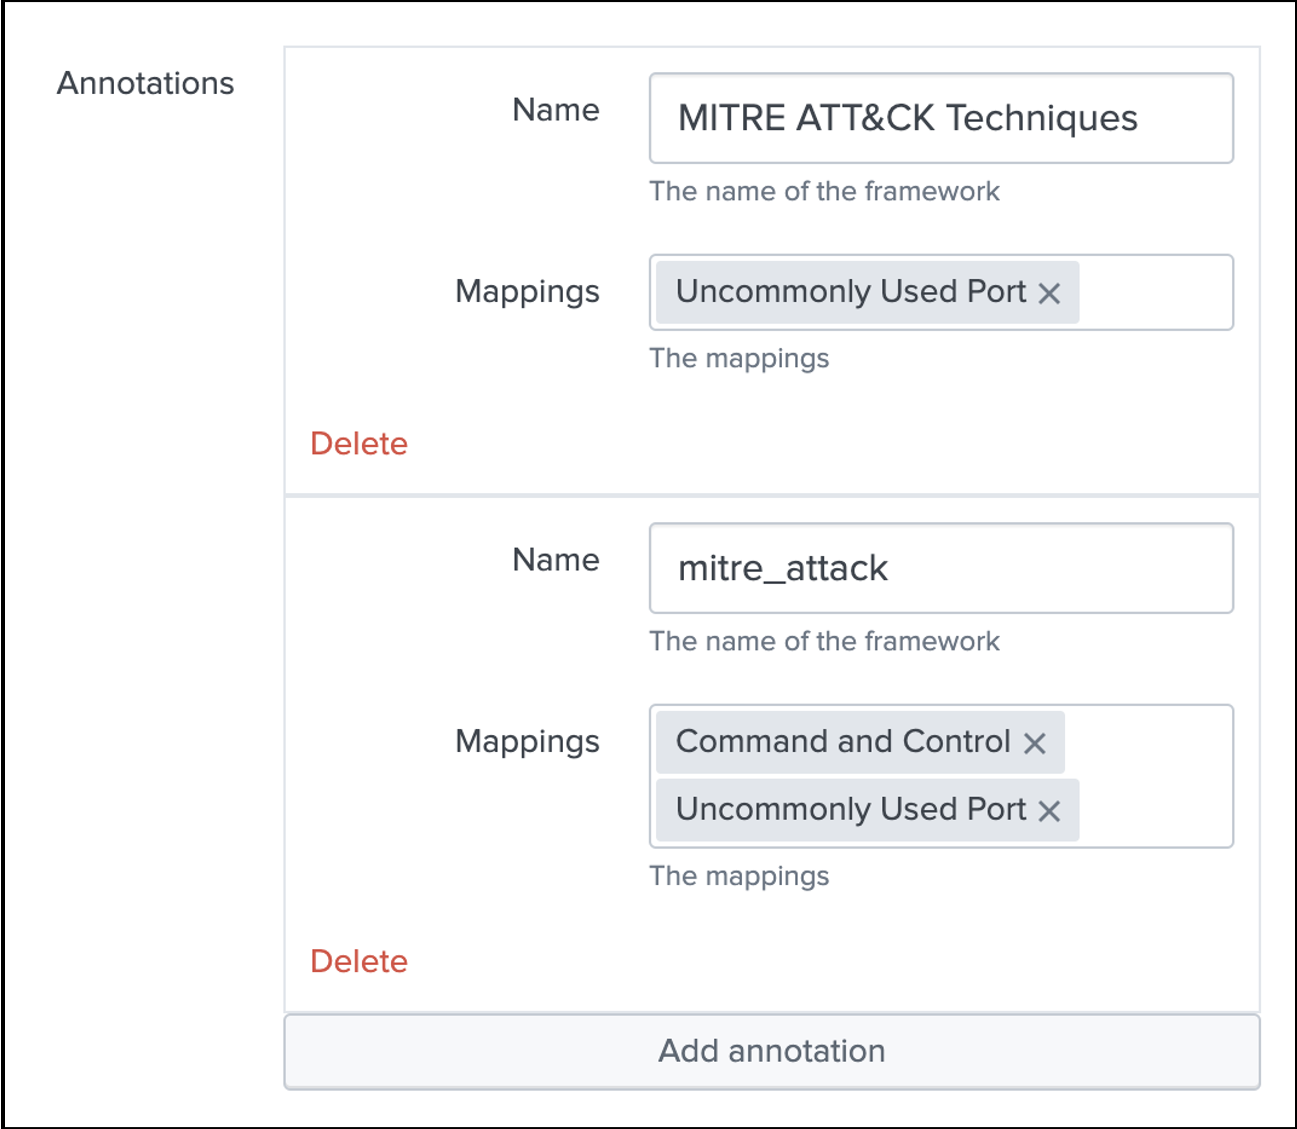Screen dimensions: 1297x1129
Task: Click the Name label beside mitre_attack
Action: tap(556, 559)
